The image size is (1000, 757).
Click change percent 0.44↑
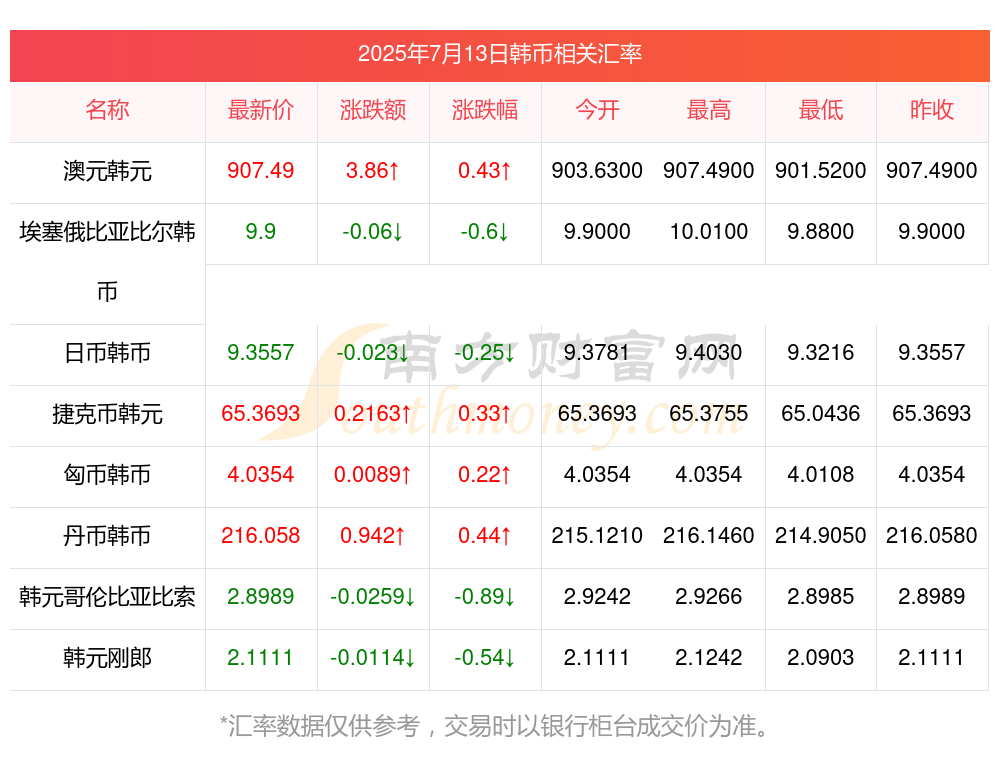tap(485, 536)
